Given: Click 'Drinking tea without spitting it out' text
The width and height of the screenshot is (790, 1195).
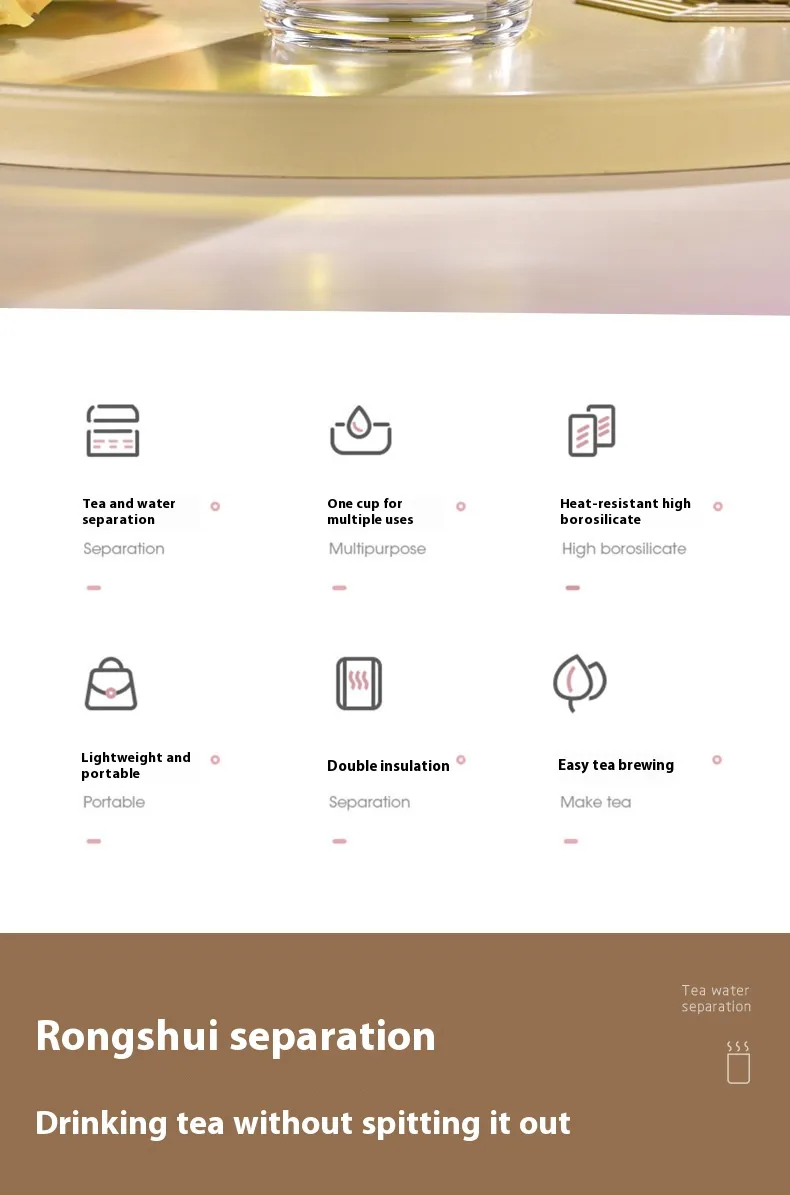Looking at the screenshot, I should pyautogui.click(x=302, y=1122).
